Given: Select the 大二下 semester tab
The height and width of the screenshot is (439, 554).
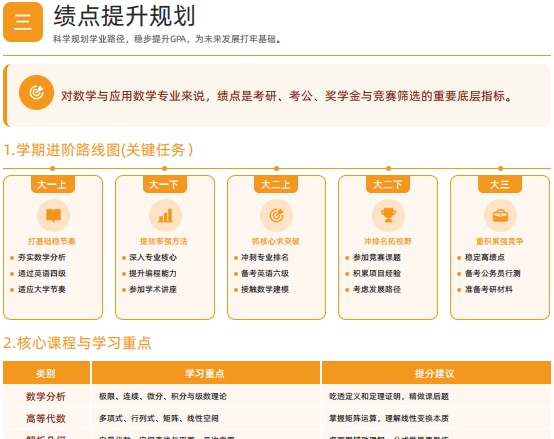Looking at the screenshot, I should pos(388,184).
